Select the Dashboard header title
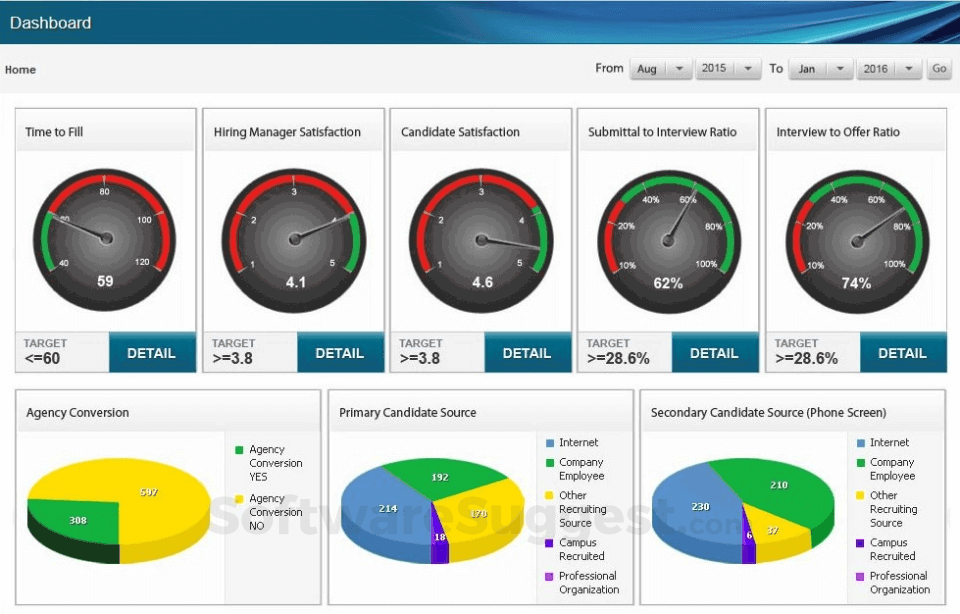This screenshot has width=960, height=614. click(x=50, y=22)
